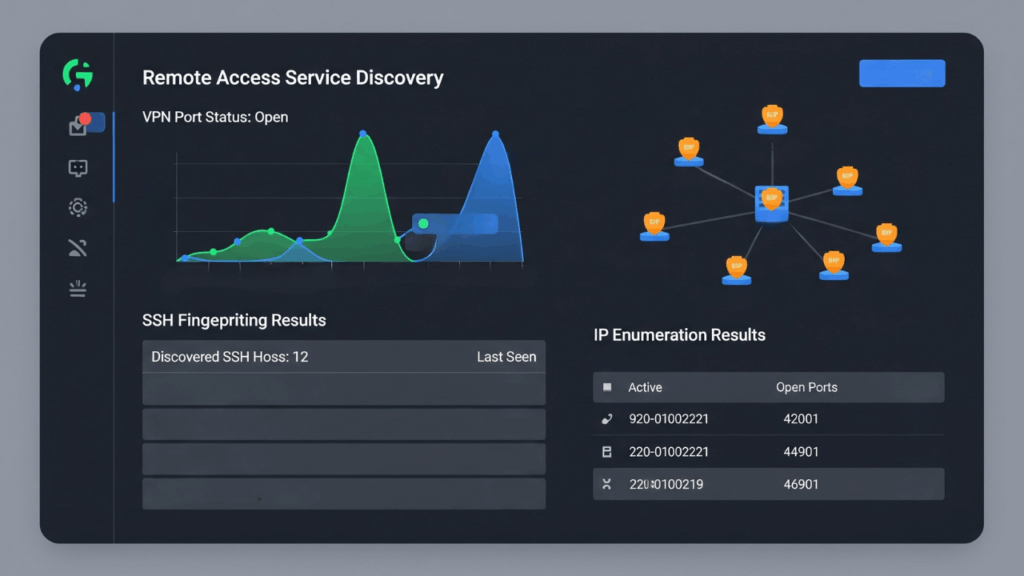Click the Open Ports column header
This screenshot has width=1024, height=576.
click(x=806, y=387)
